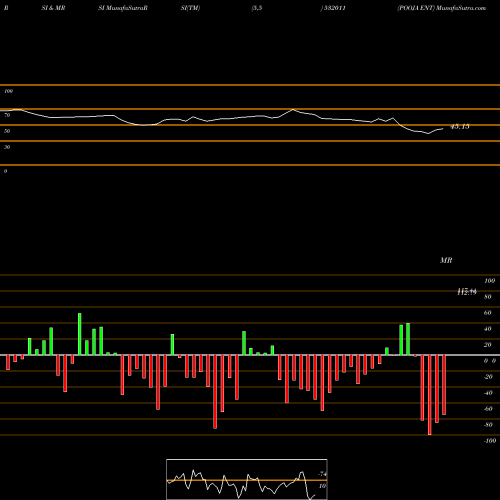Click the '(5,5' parameter text
Image resolution: width=500 pixels, height=500 pixels.
(257, 8)
